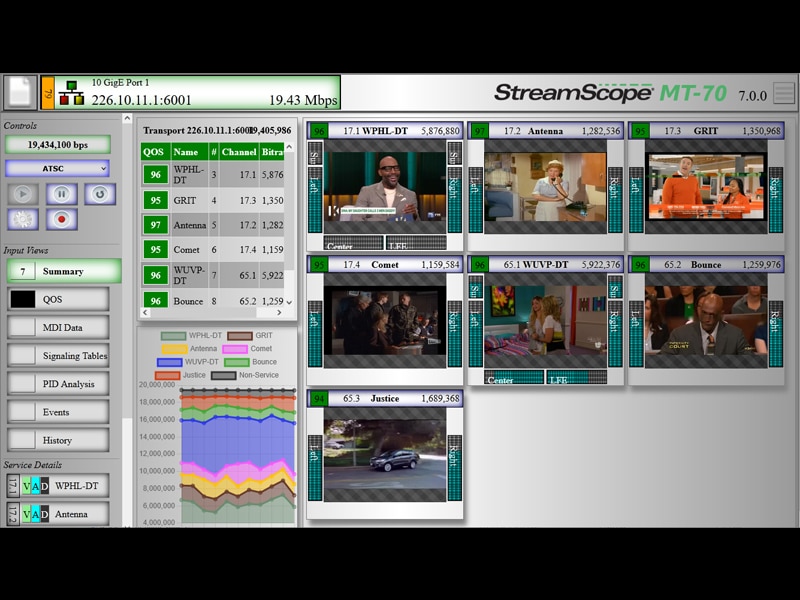Screen dimensions: 800x600
Task: Select the QOS input view with black square icon
Action: pos(21,297)
